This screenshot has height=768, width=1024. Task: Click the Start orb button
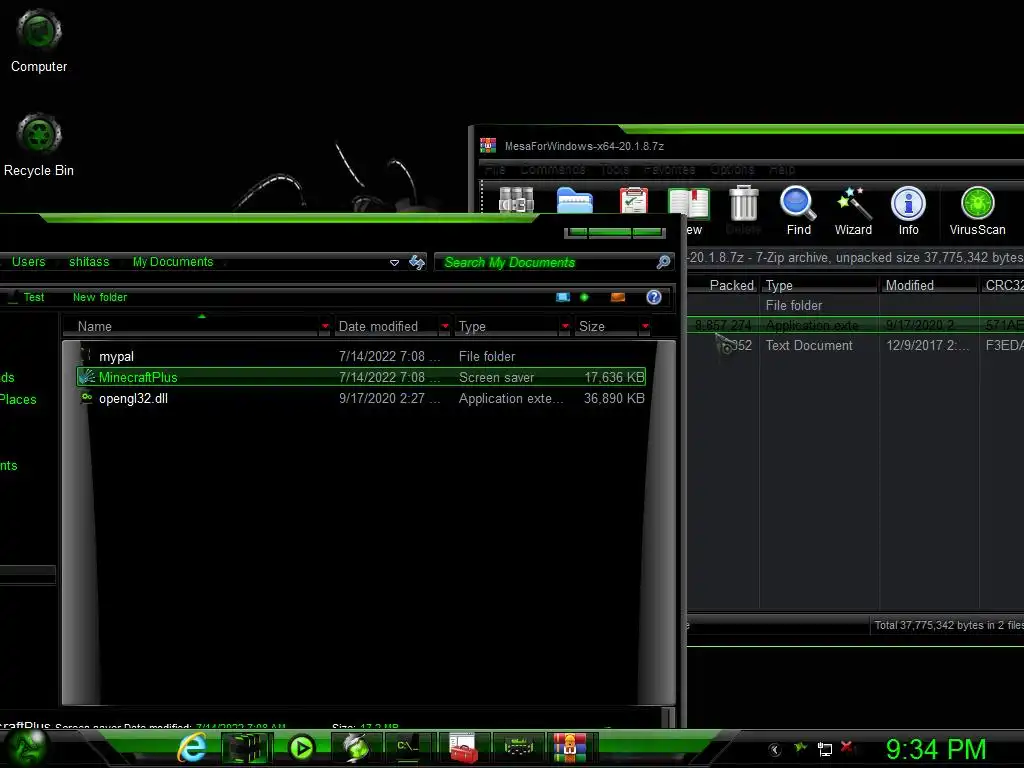pos(26,748)
